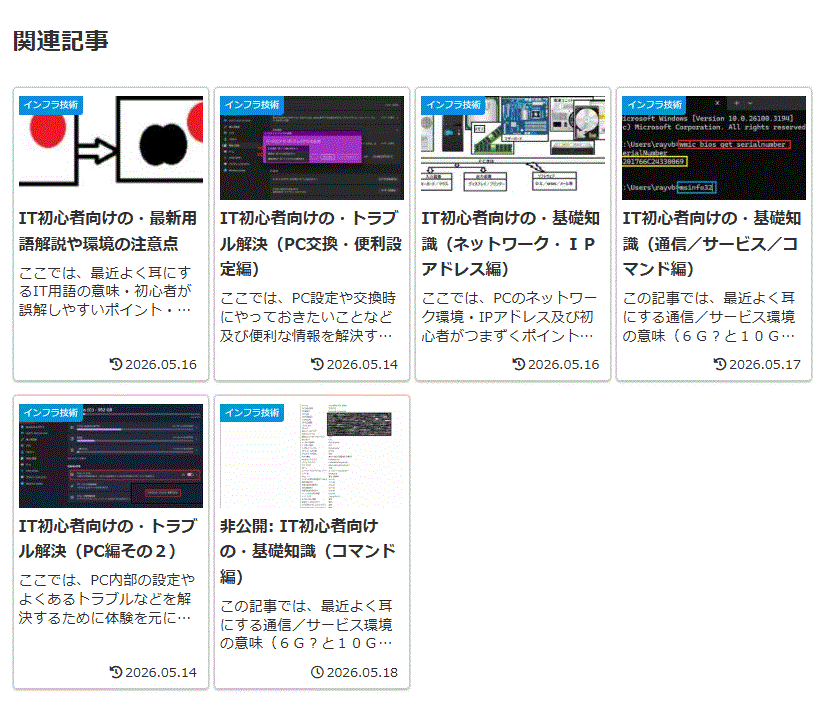The image size is (827, 716).
Task: Click インフラ技術 tag on 通信／サービス／コマンド編 card
Action: coord(655,104)
